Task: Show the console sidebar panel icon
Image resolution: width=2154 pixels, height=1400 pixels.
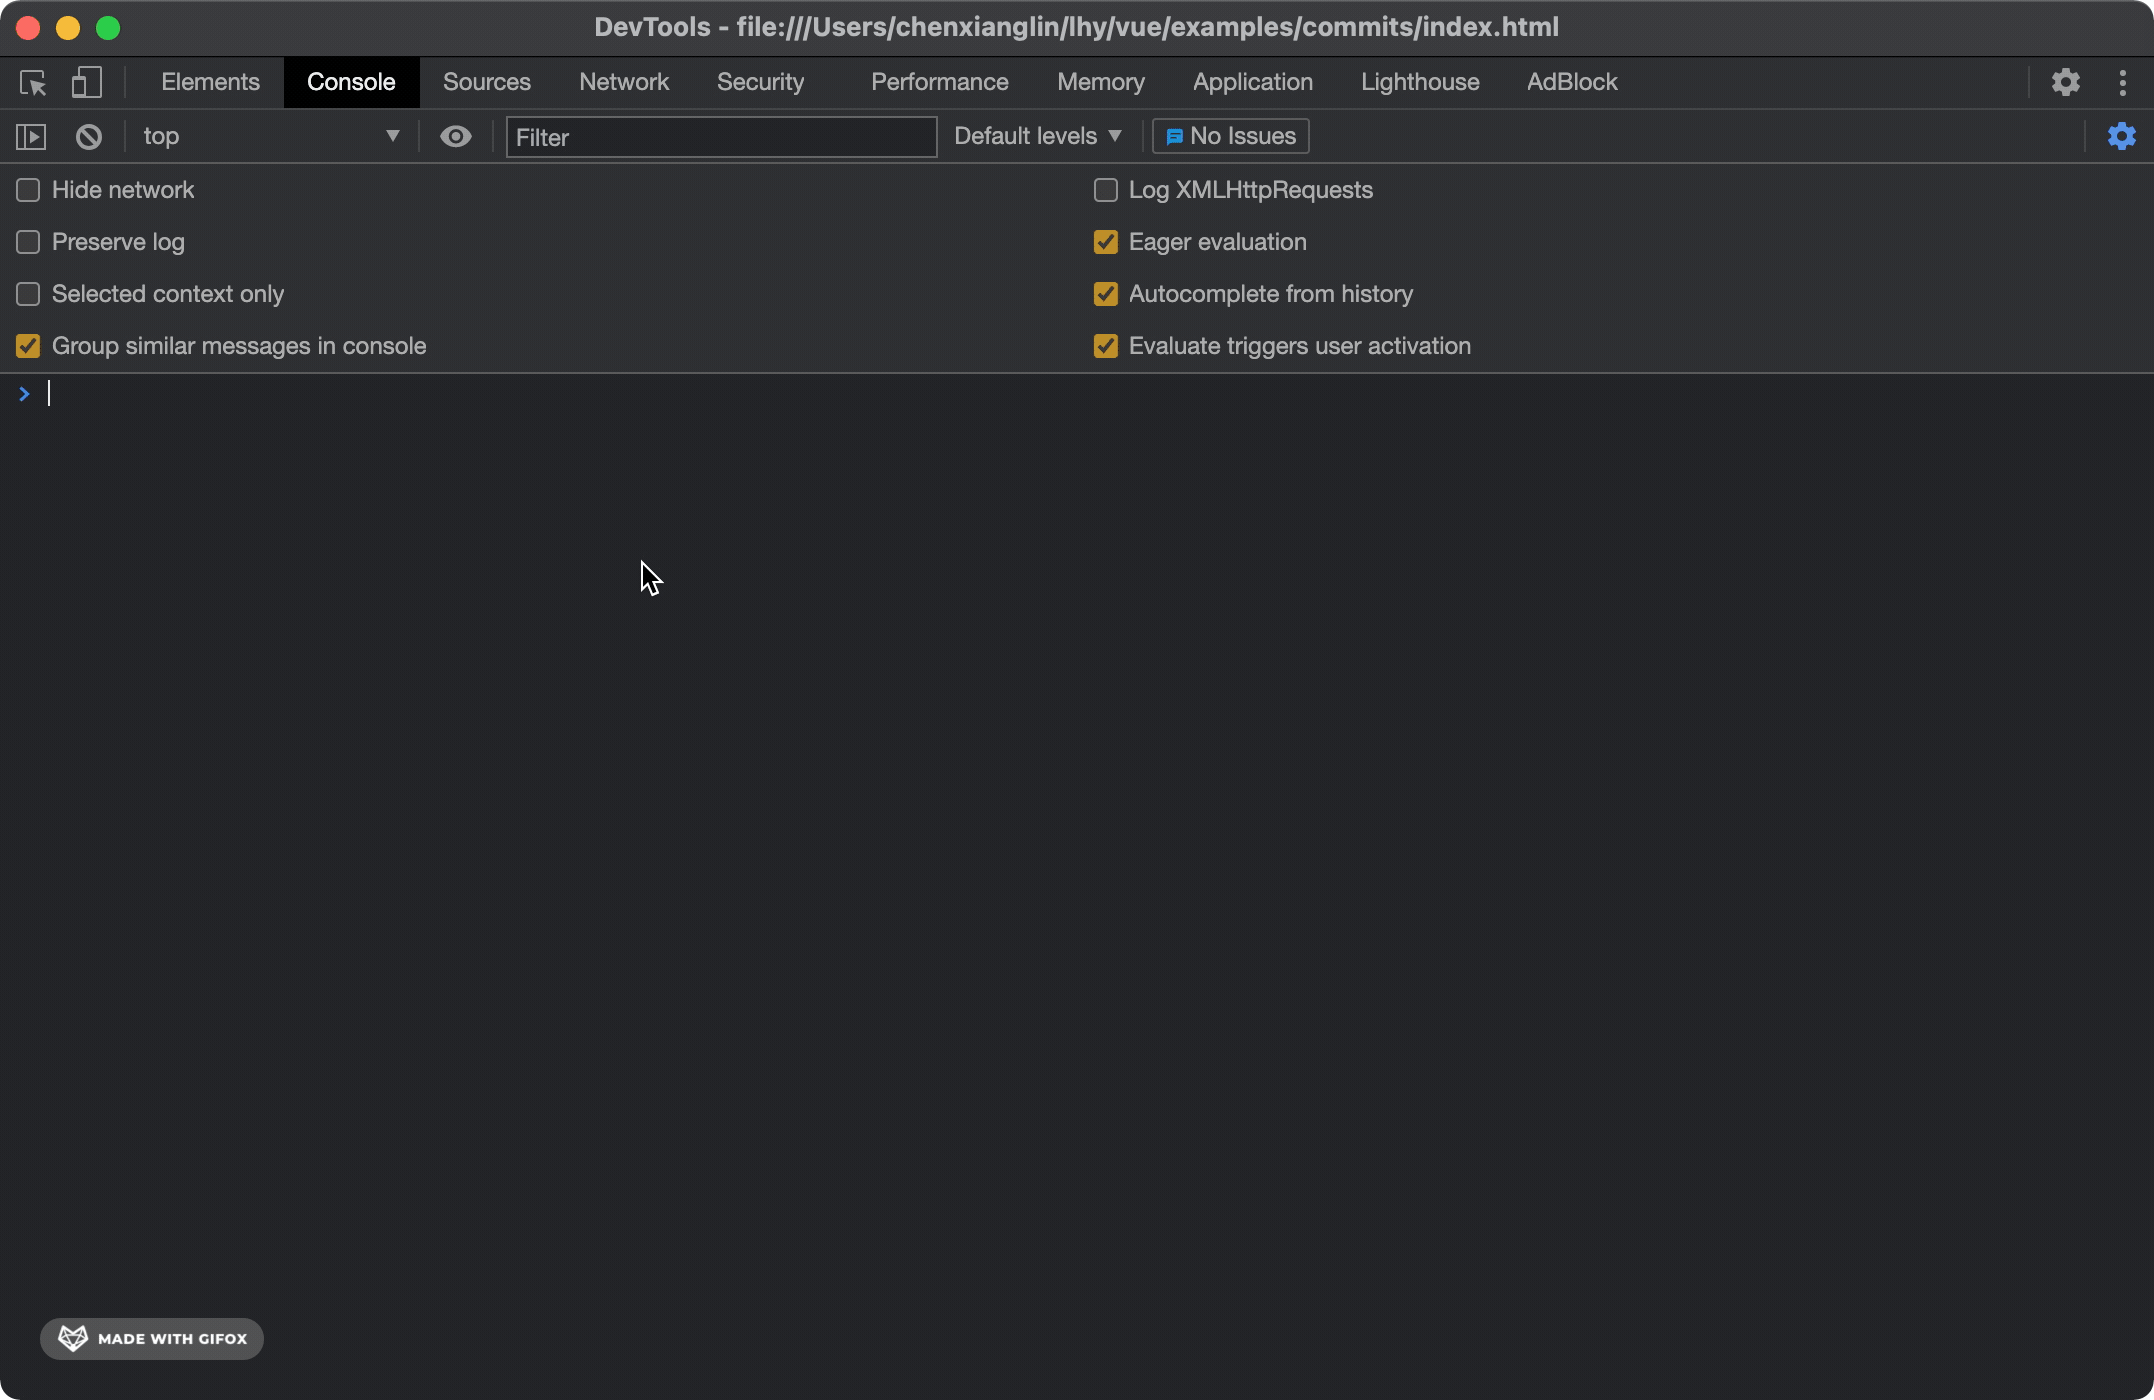Action: click(x=31, y=136)
